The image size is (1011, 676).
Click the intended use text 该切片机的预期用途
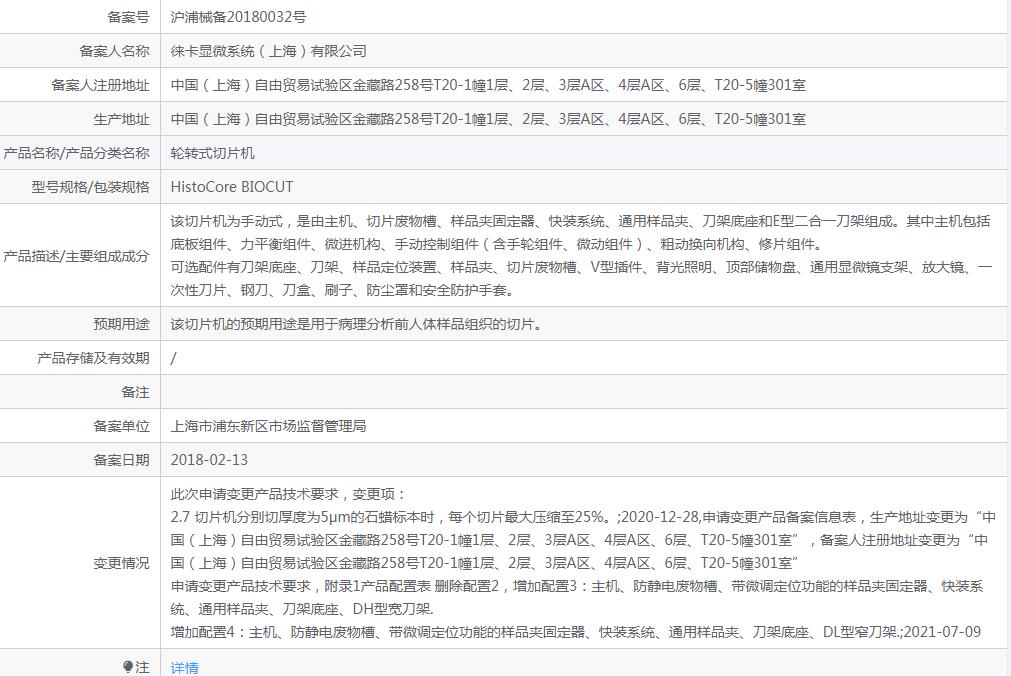click(357, 324)
